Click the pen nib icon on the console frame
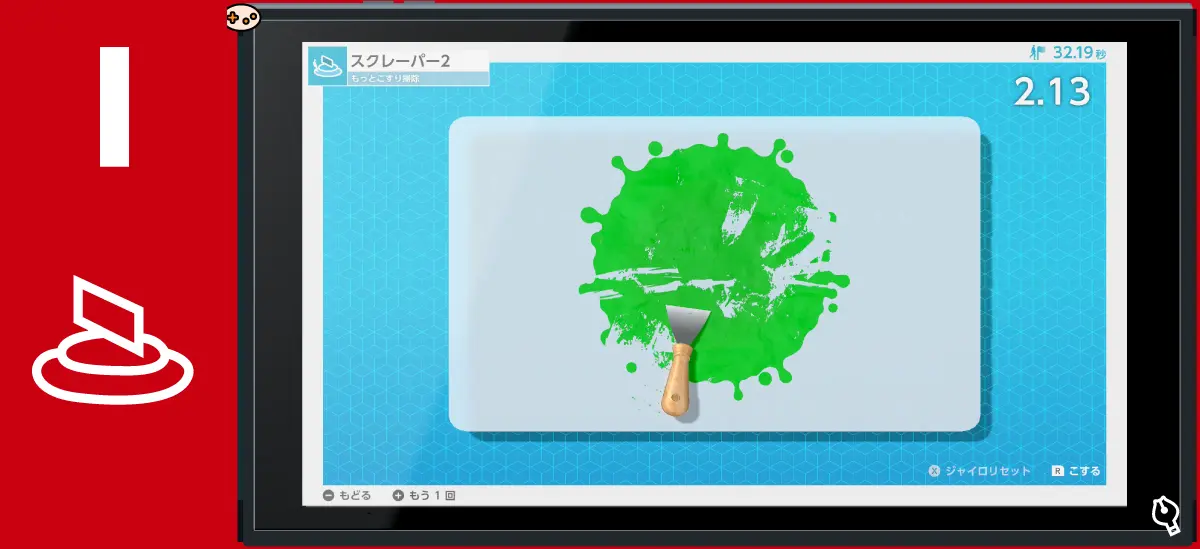The height and width of the screenshot is (549, 1200). (x=1164, y=513)
